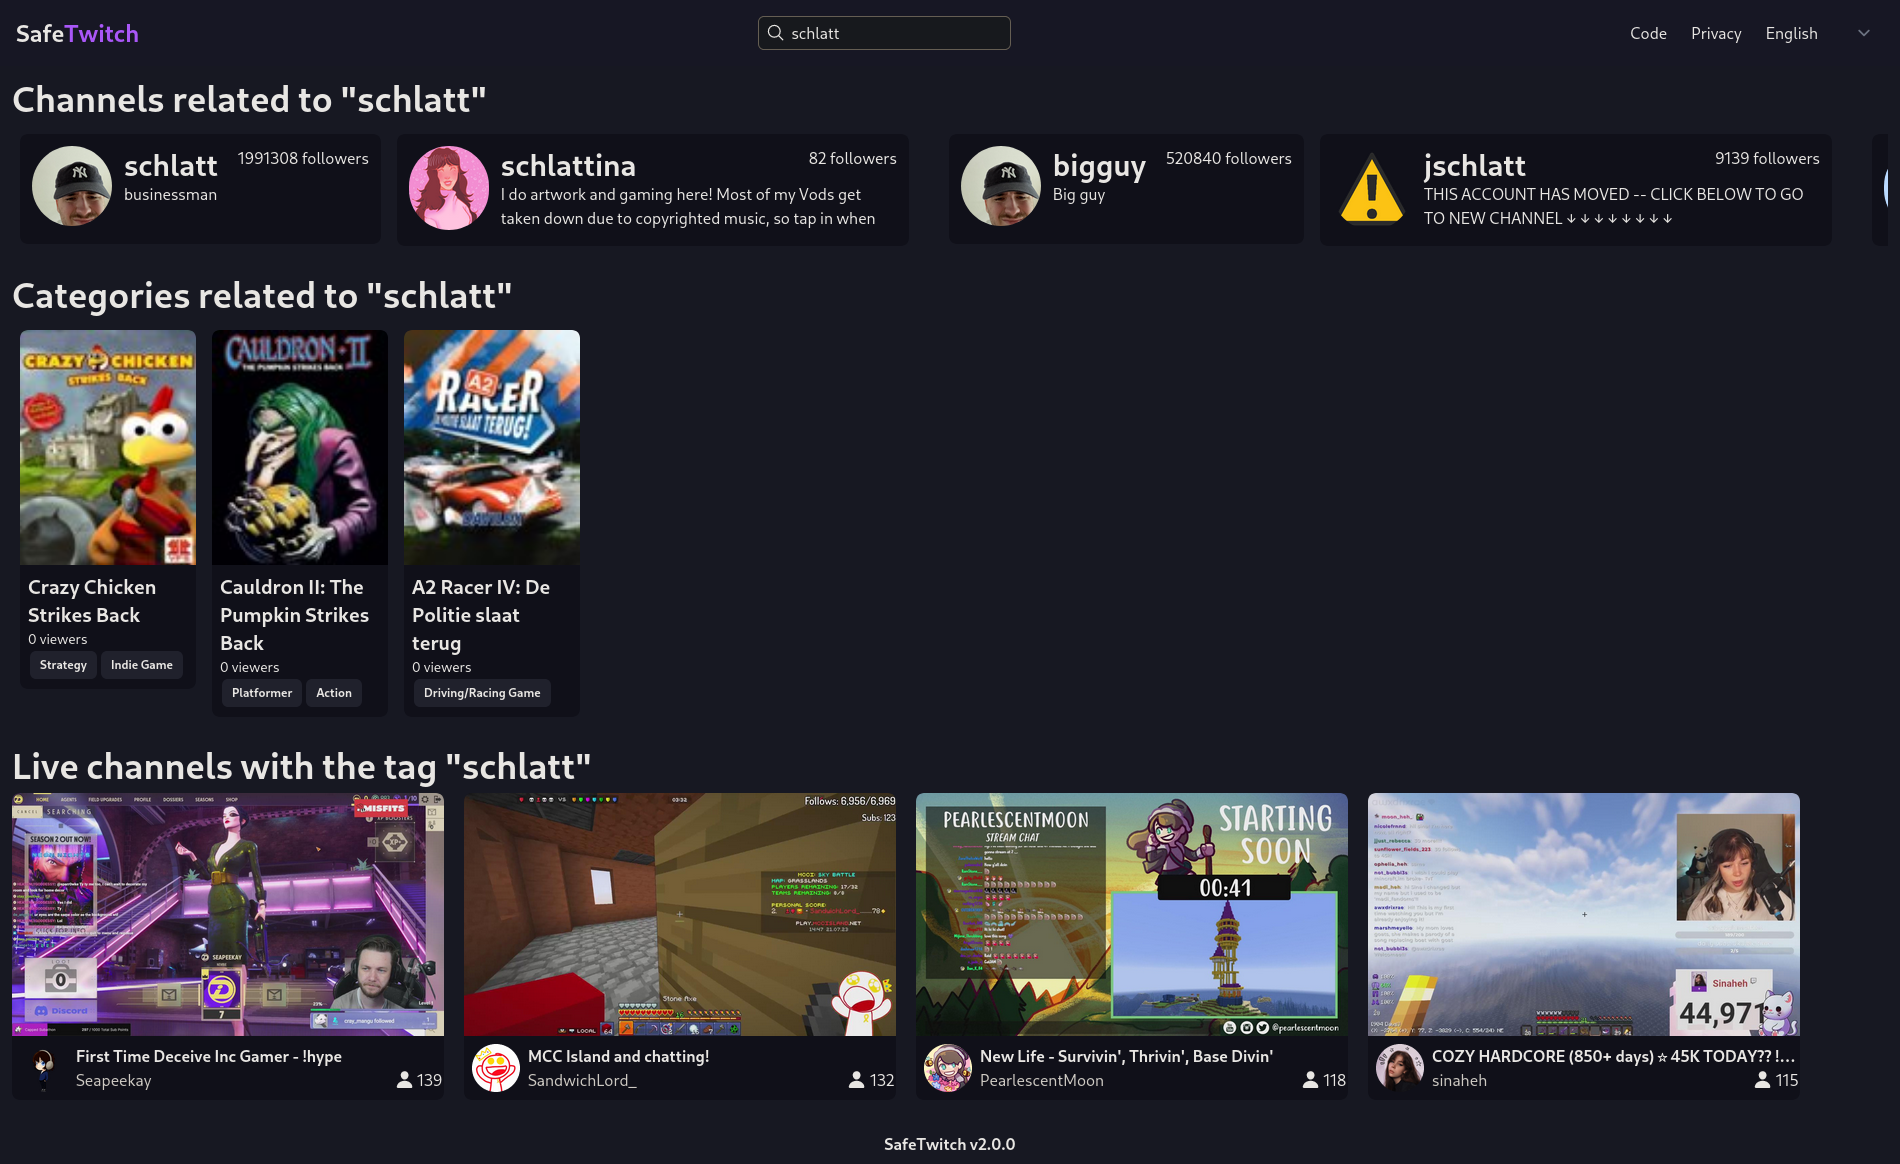
Task: Click 'Live channels with the tag' heading
Action: click(x=301, y=766)
